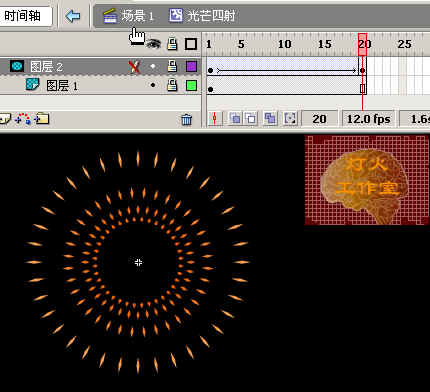Turn on Edit Multiple Frames
Screen dimensions: 430x392
point(270,119)
